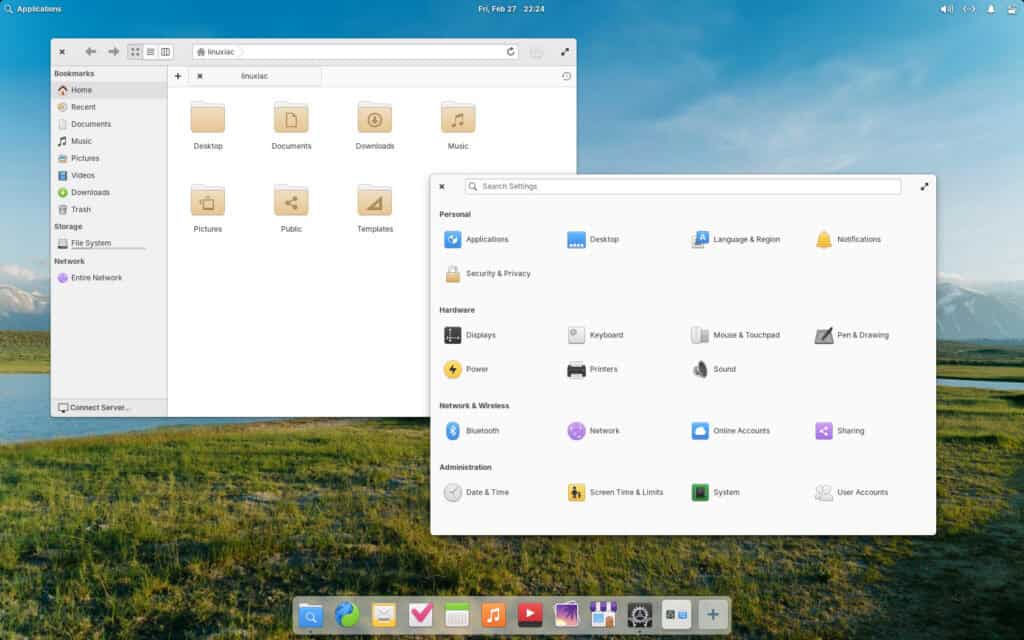Screen dimensions: 1024x640
Task: Open the Sound settings panel
Action: coord(715,369)
